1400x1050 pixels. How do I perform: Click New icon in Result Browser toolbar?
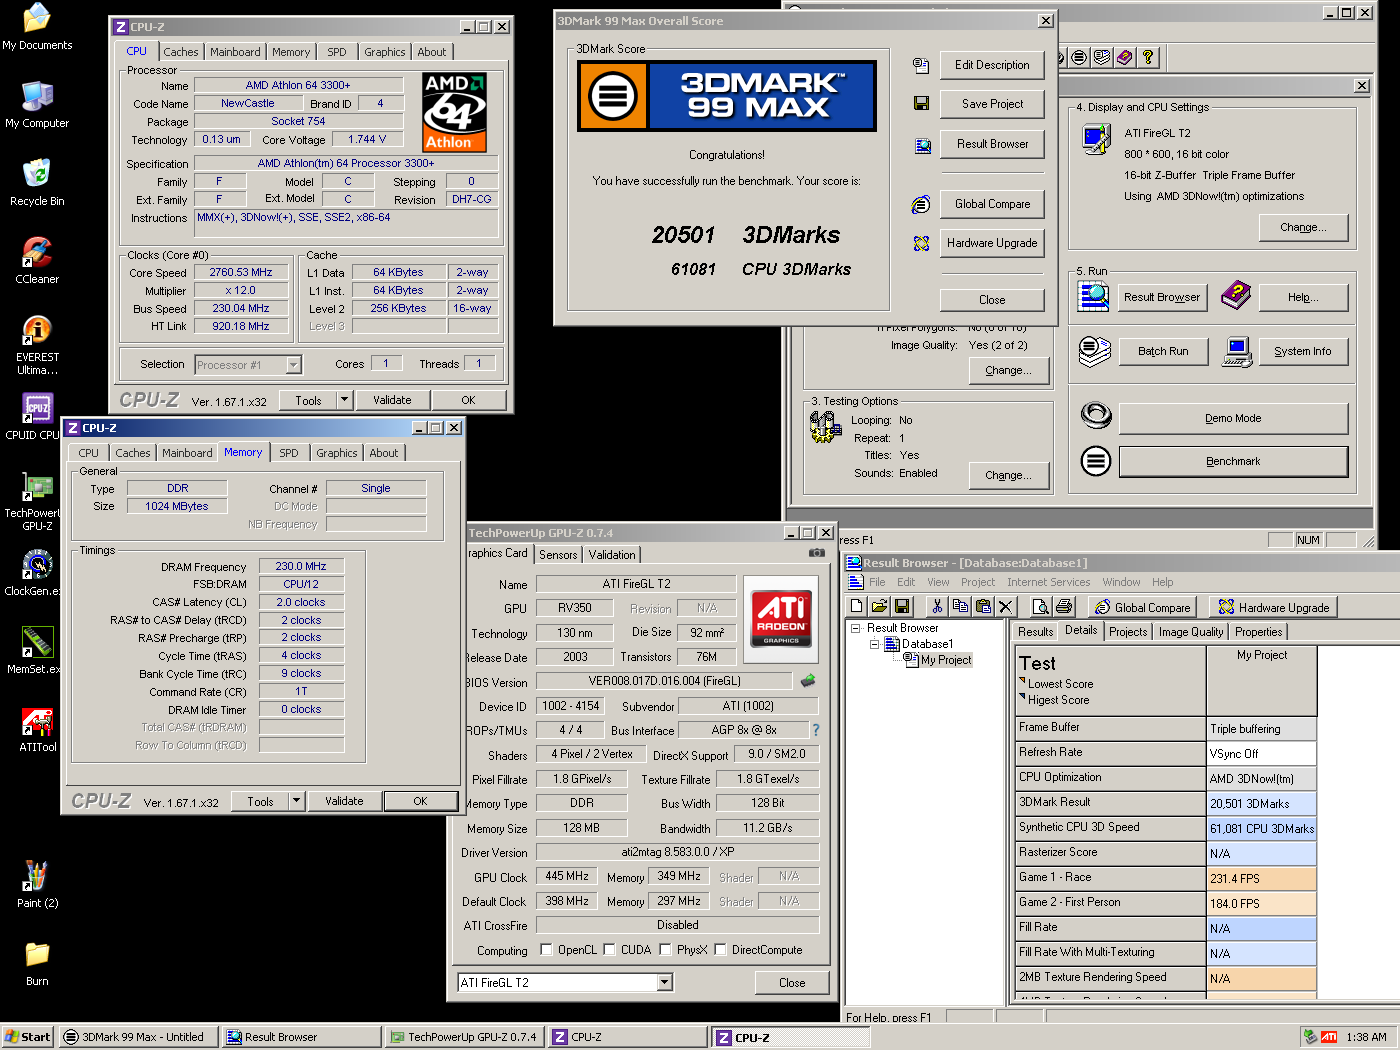tap(856, 606)
